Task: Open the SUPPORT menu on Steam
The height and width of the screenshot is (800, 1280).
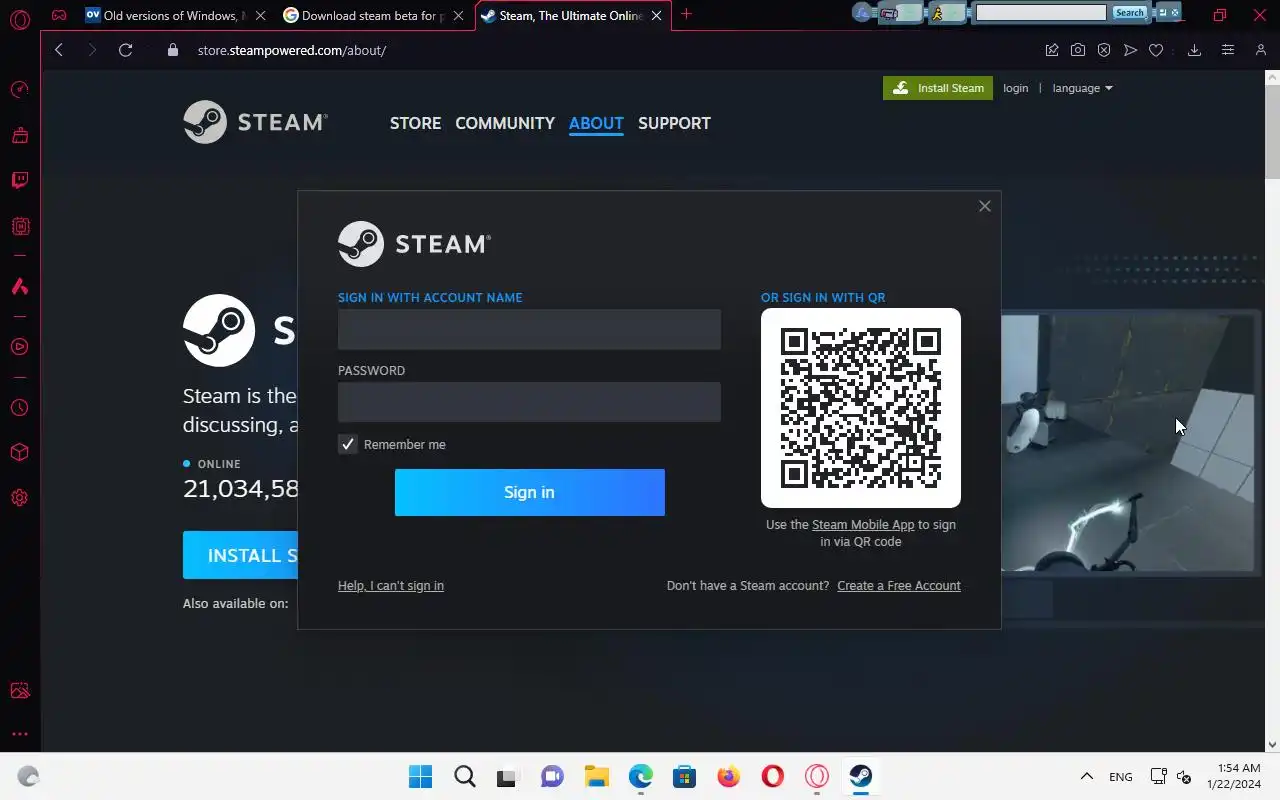Action: click(674, 123)
